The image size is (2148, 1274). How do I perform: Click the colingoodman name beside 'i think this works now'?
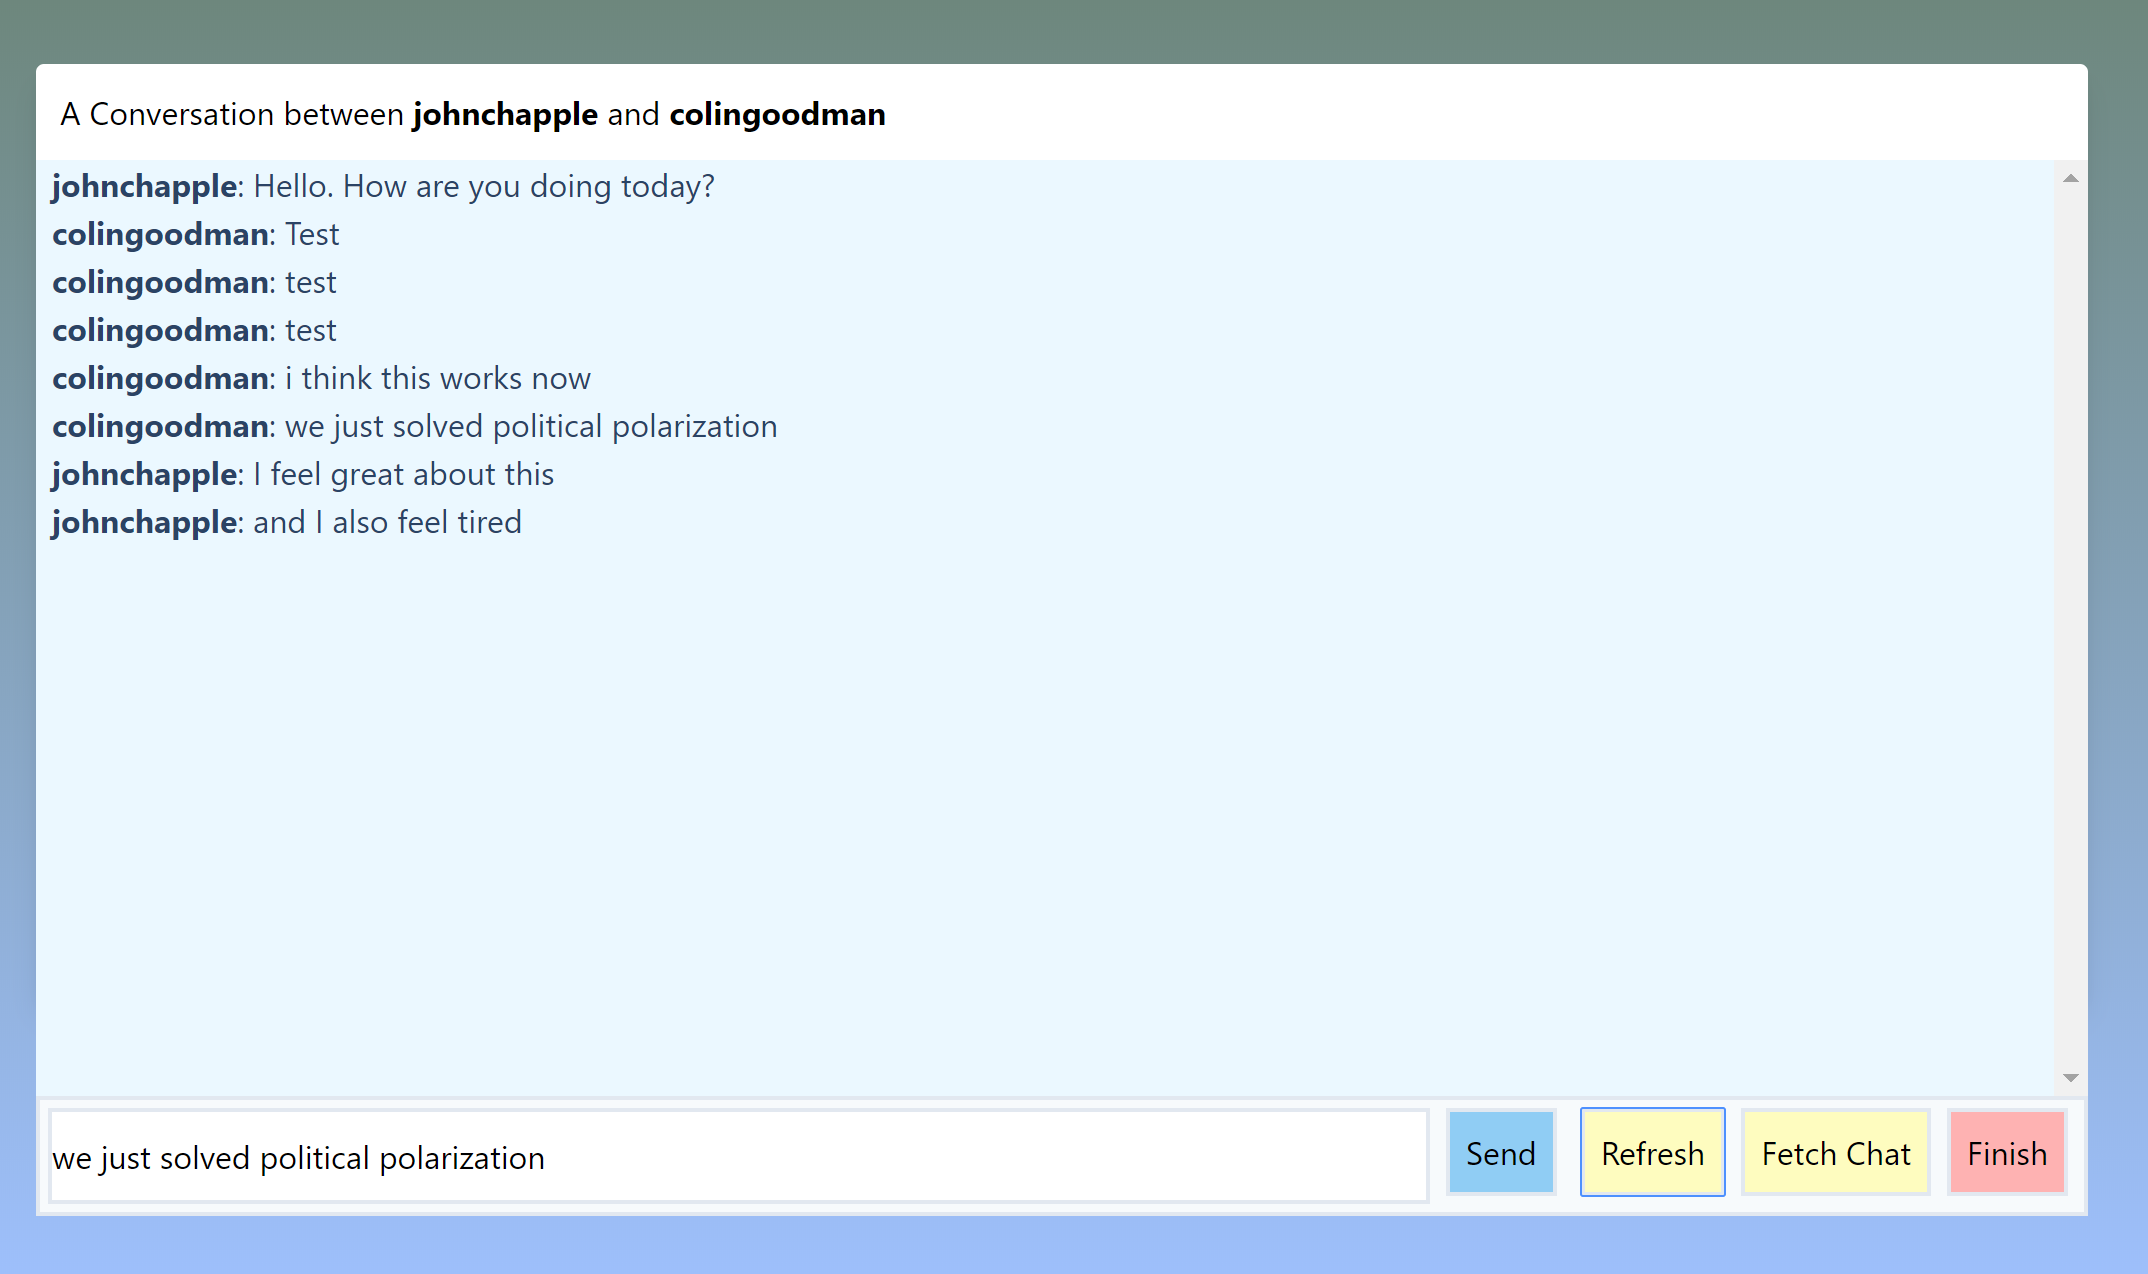pos(160,379)
